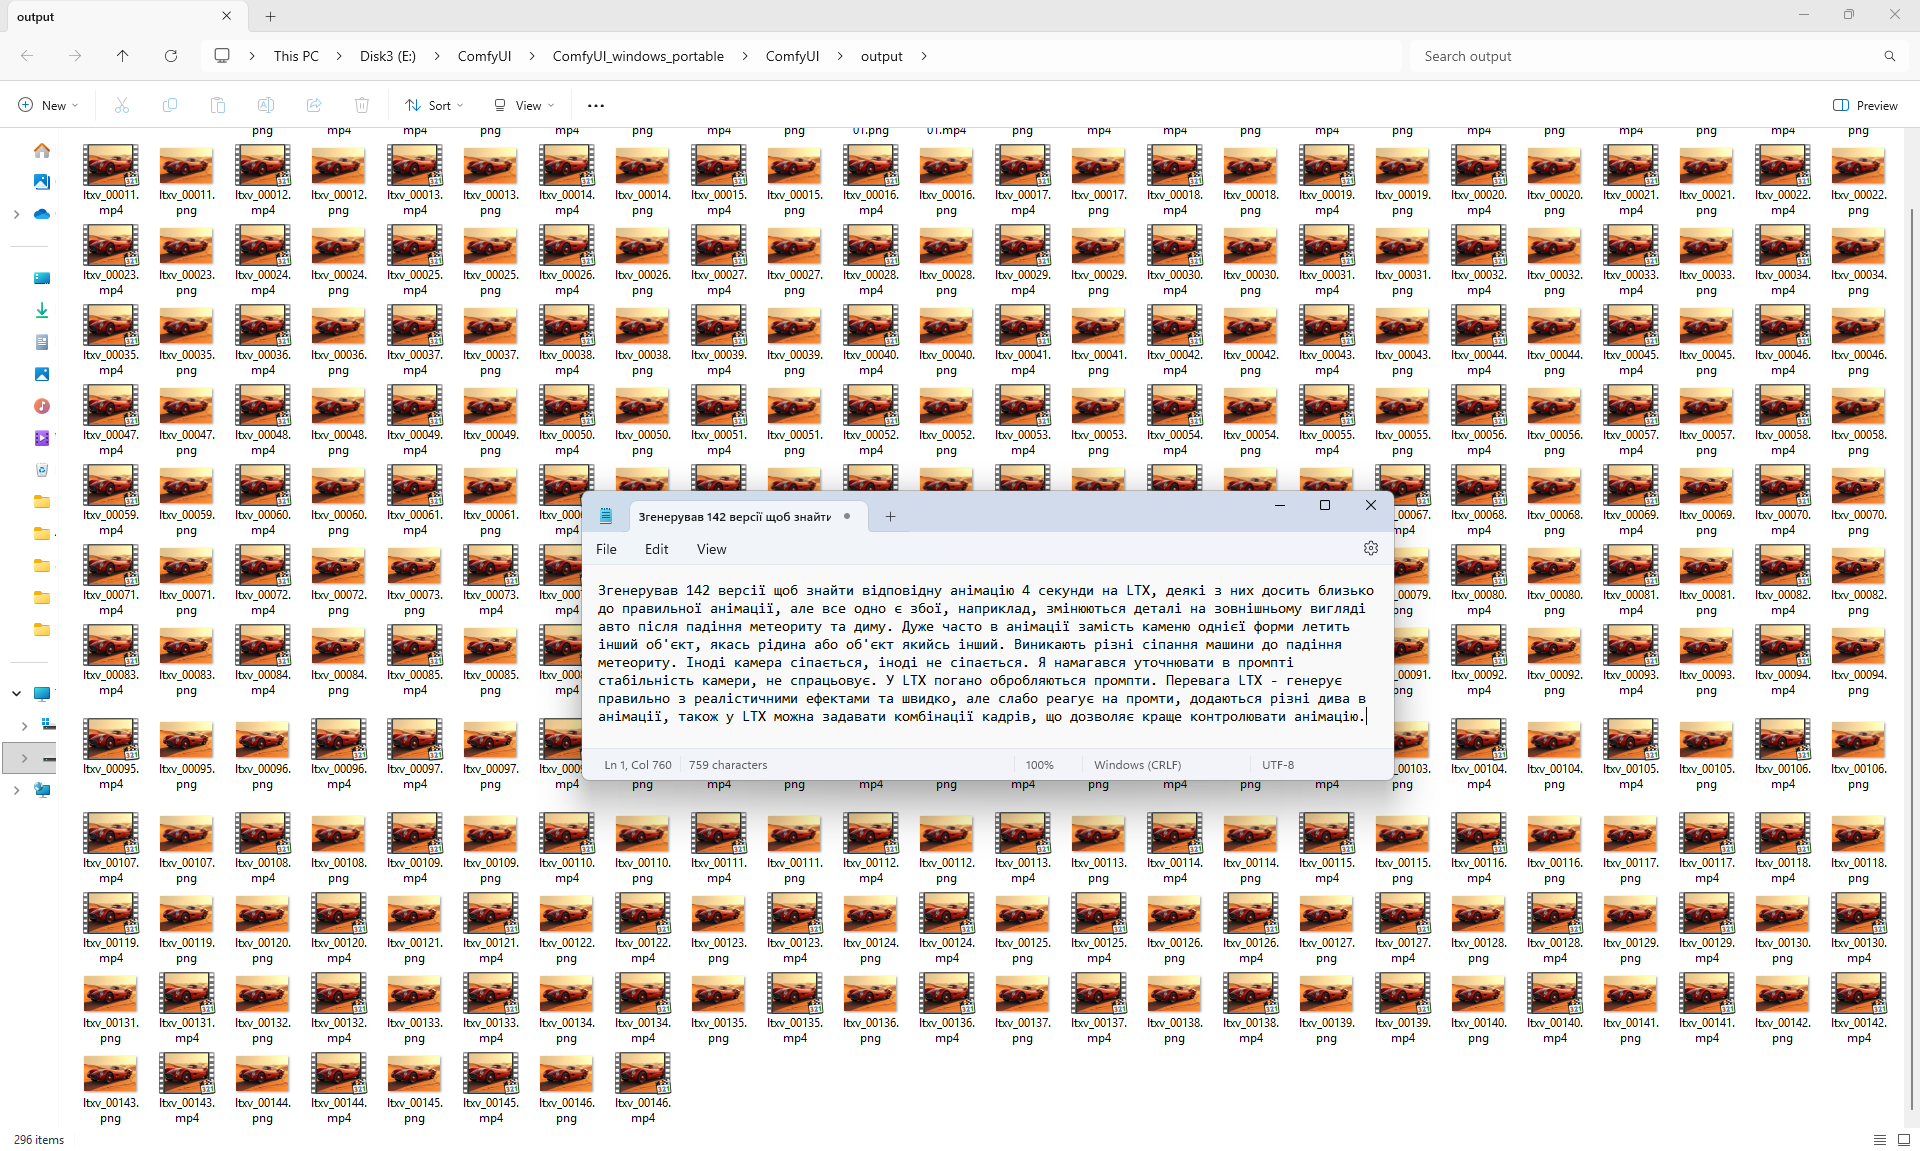Switch to details list view in status bar
This screenshot has width=1920, height=1151.
point(1880,1139)
